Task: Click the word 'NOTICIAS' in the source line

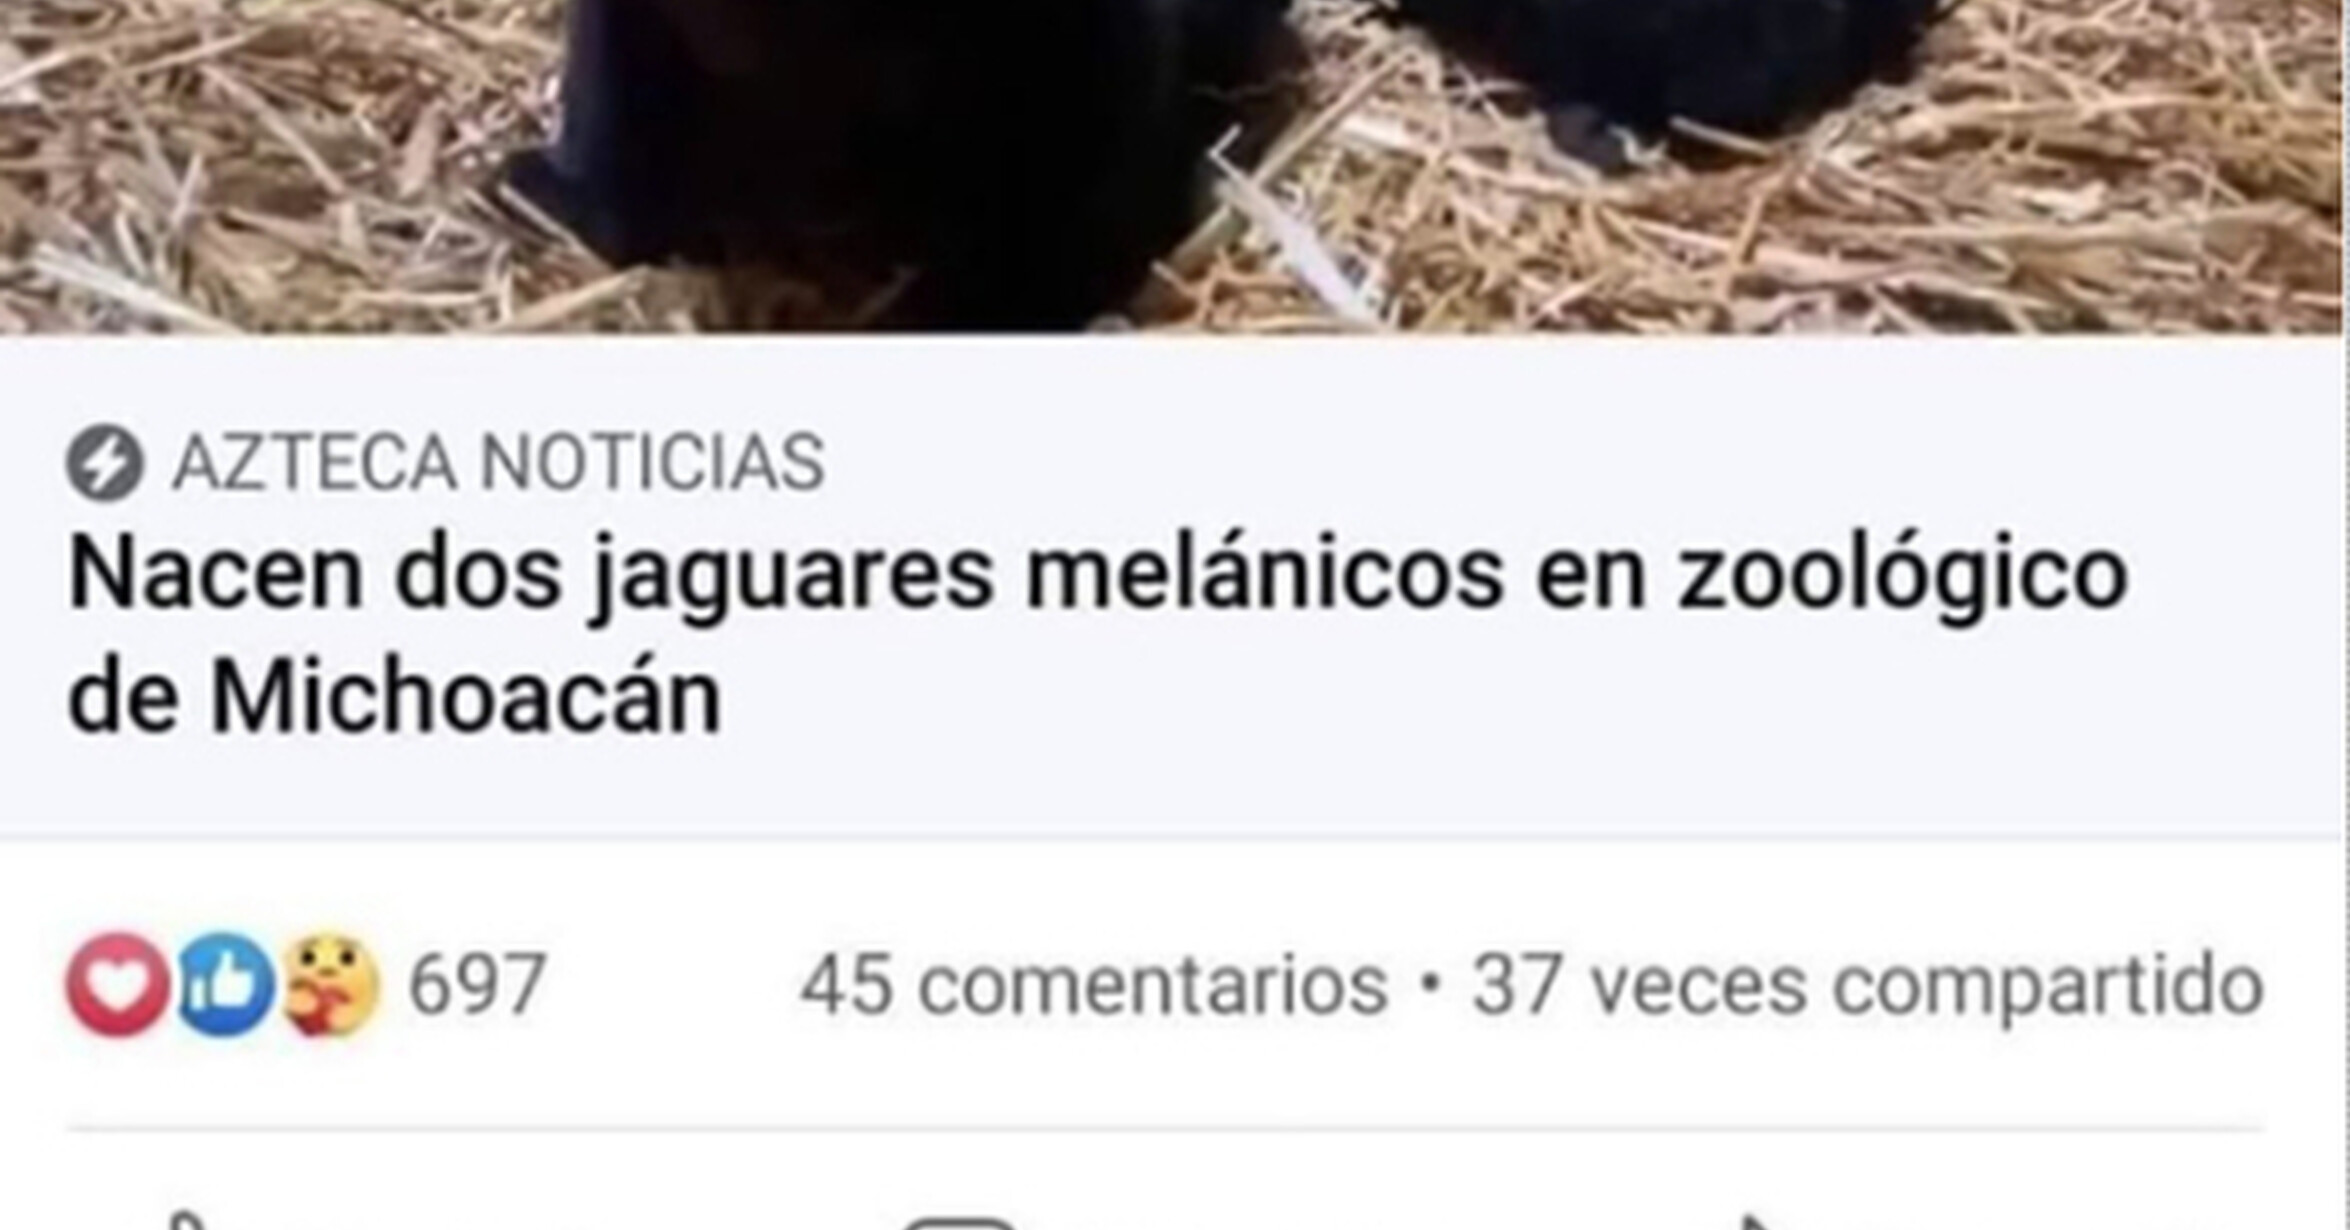Action: pos(652,463)
